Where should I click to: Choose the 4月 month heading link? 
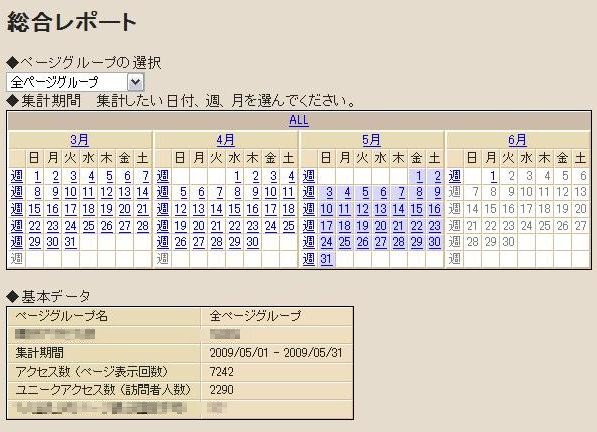225,140
